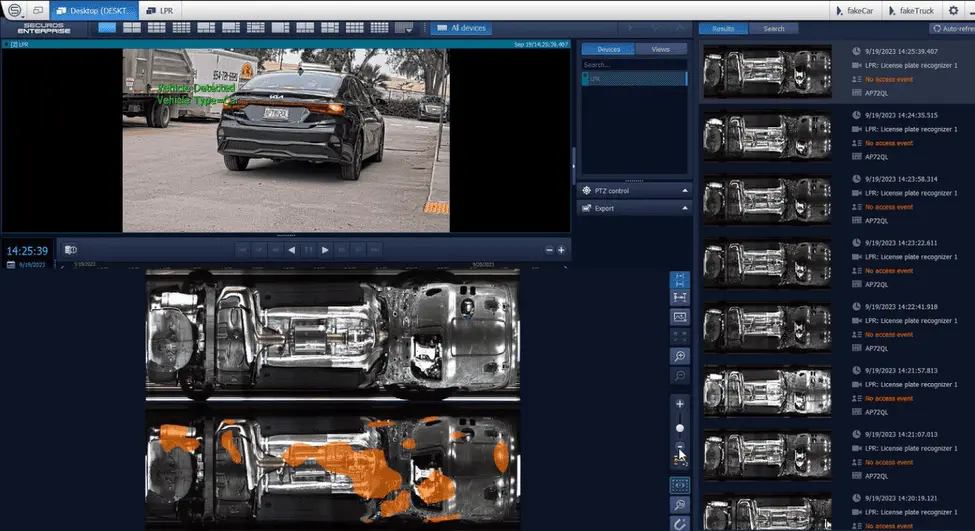Open the calendar date picker 9/19/2023
975x531 pixels.
[x=27, y=265]
